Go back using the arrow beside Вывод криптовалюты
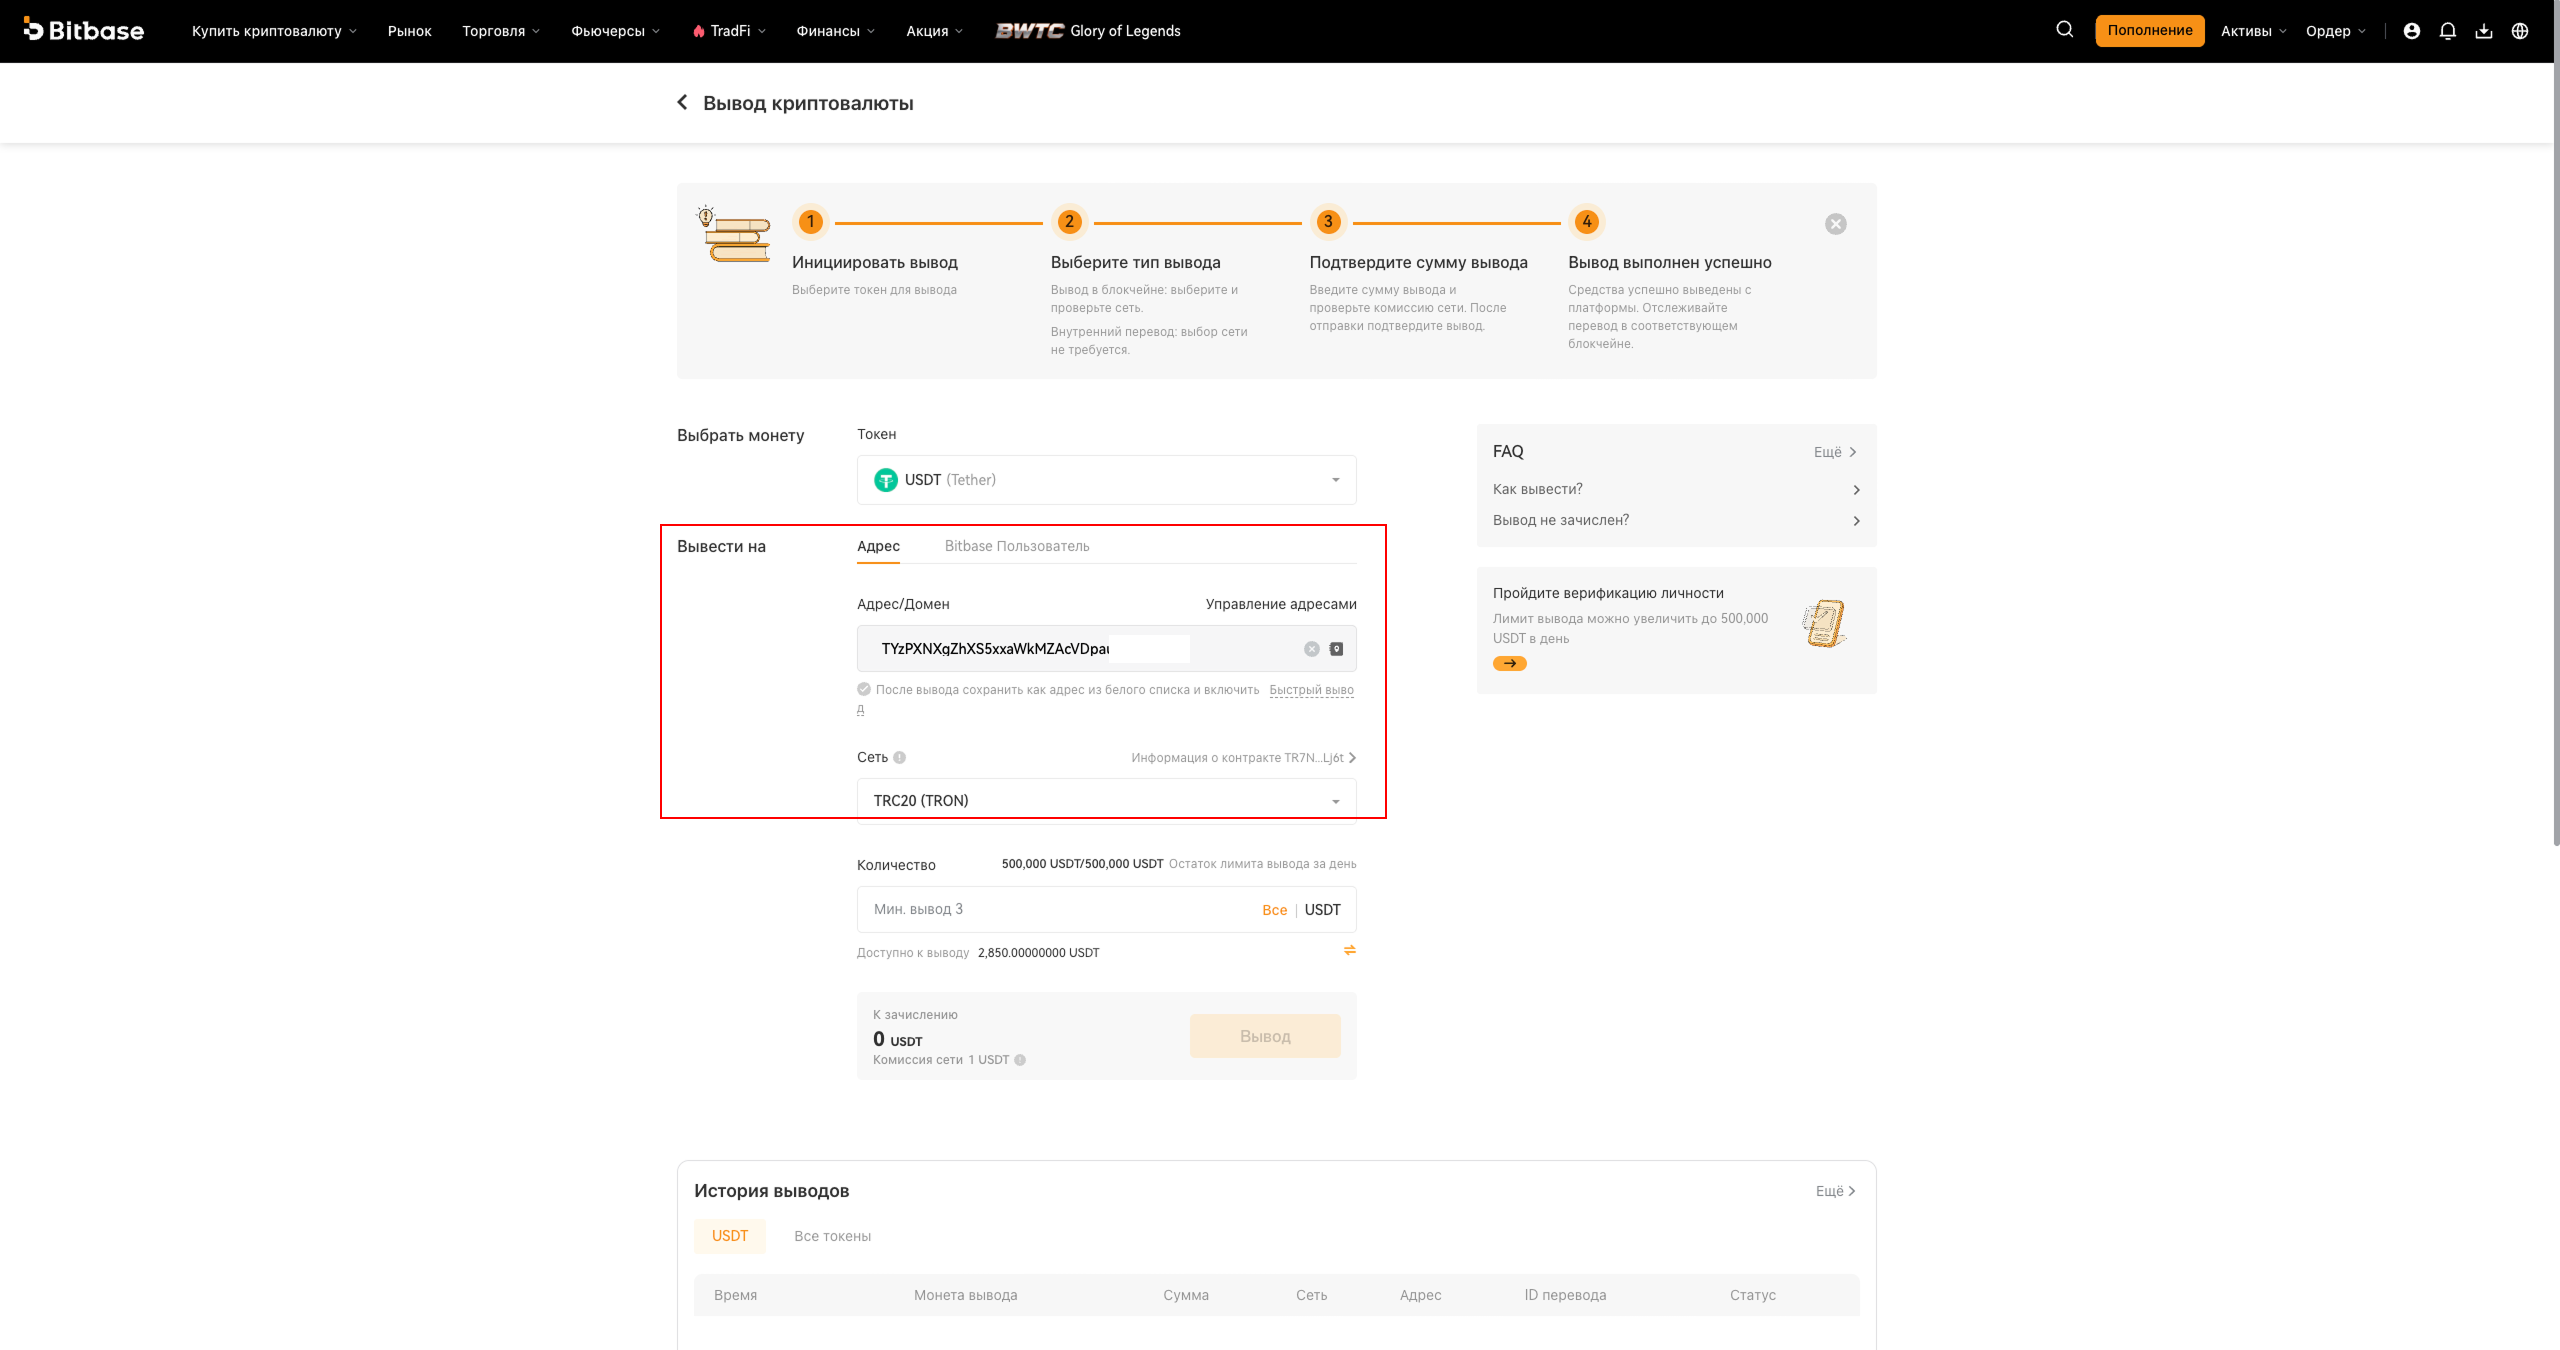The width and height of the screenshot is (2560, 1350). coord(682,102)
